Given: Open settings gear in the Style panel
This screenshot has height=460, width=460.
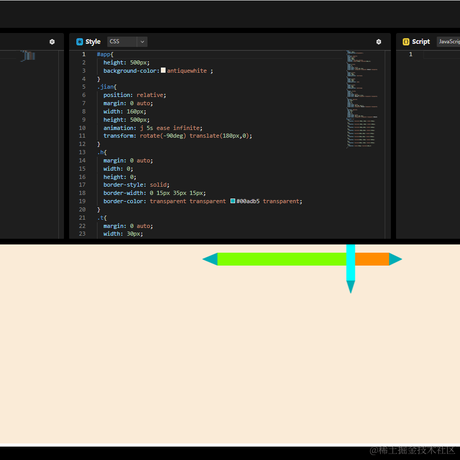Looking at the screenshot, I should point(379,42).
